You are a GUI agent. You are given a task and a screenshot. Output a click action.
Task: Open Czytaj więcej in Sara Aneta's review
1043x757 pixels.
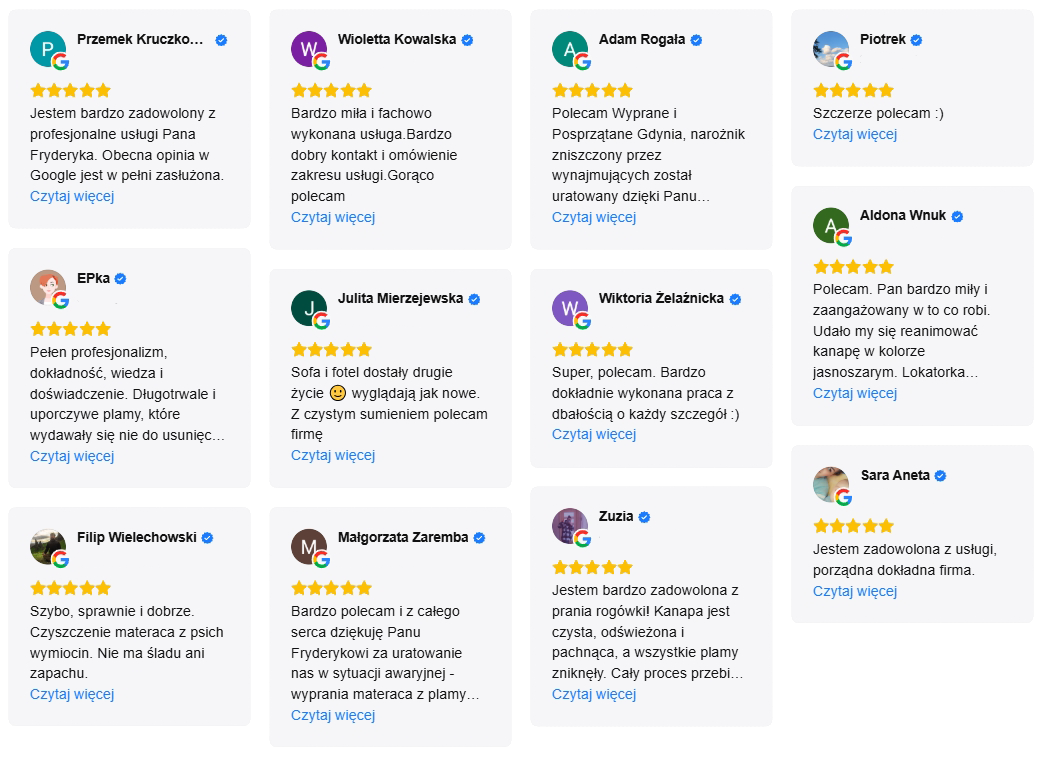click(855, 591)
